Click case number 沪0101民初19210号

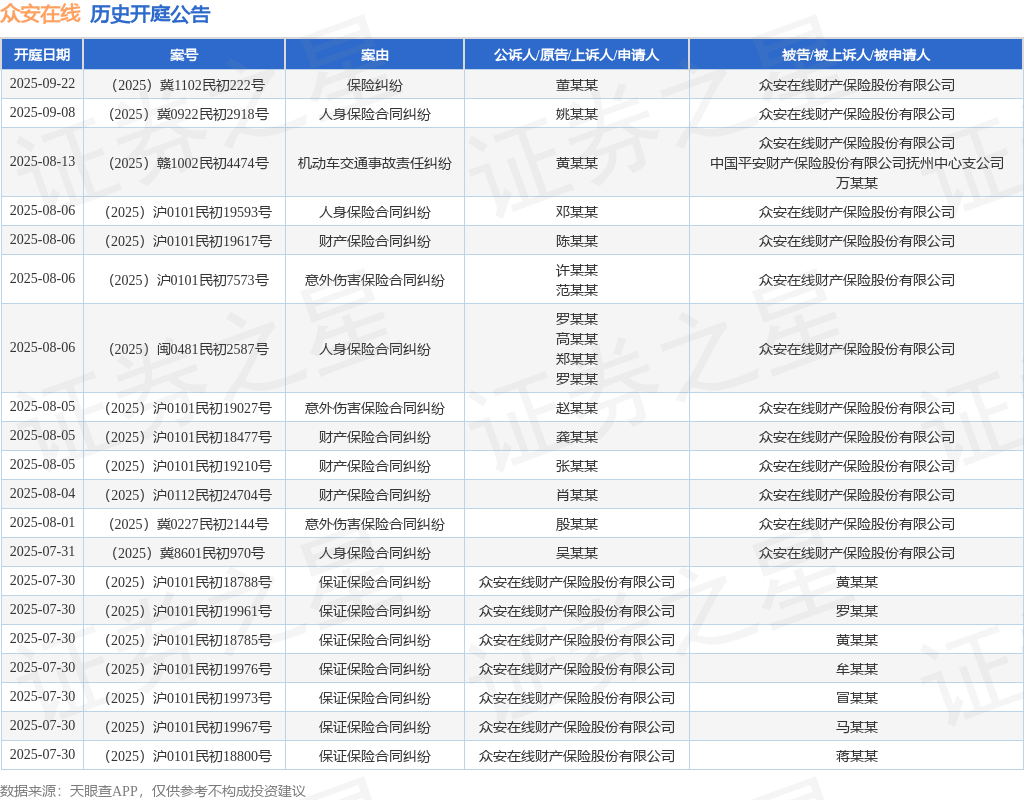tap(188, 466)
